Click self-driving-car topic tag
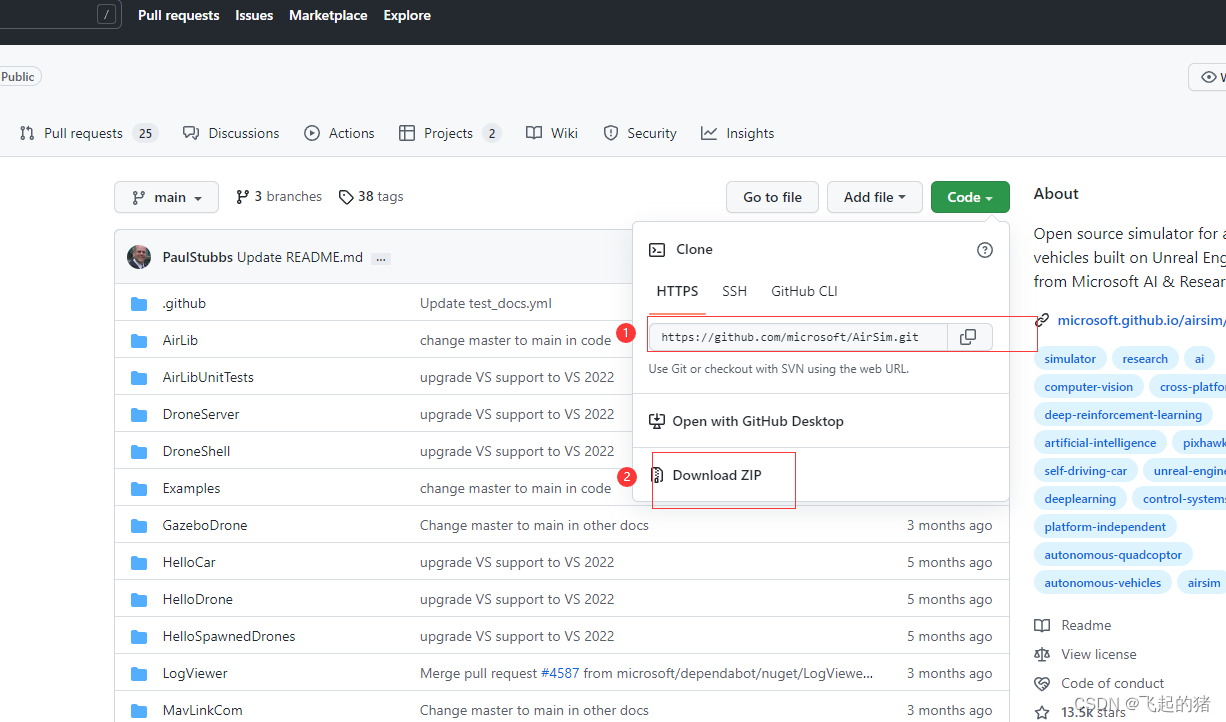Screen dimensions: 1226x722 pyautogui.click(x=1086, y=471)
